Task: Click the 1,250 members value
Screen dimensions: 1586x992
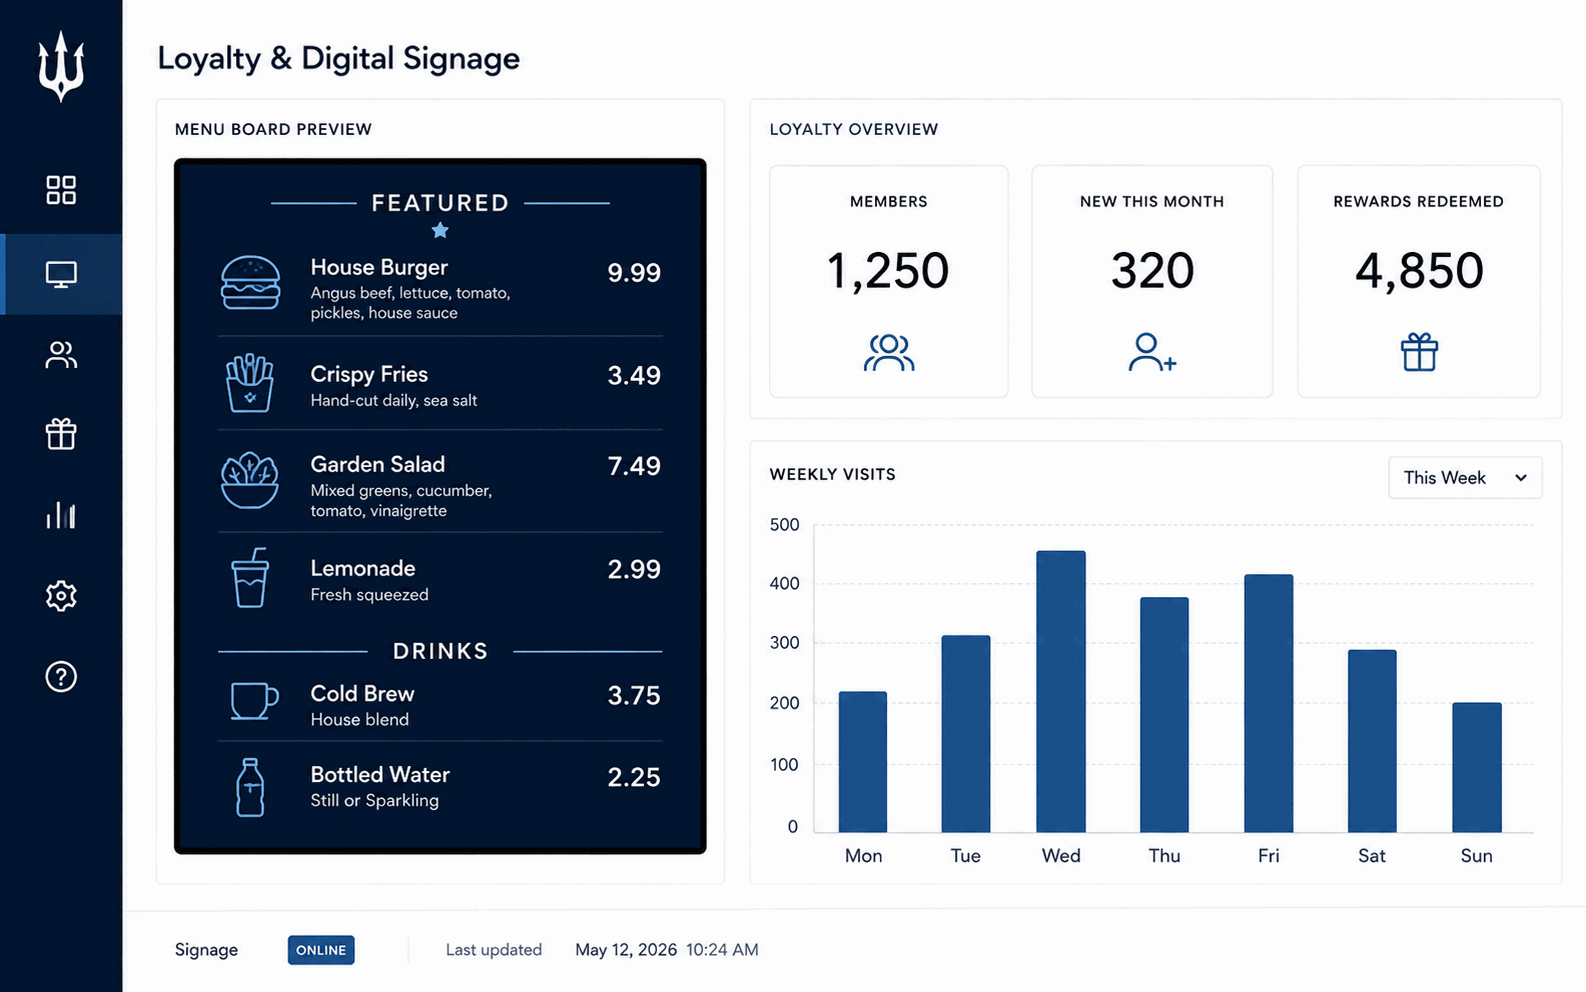Action: coord(888,271)
